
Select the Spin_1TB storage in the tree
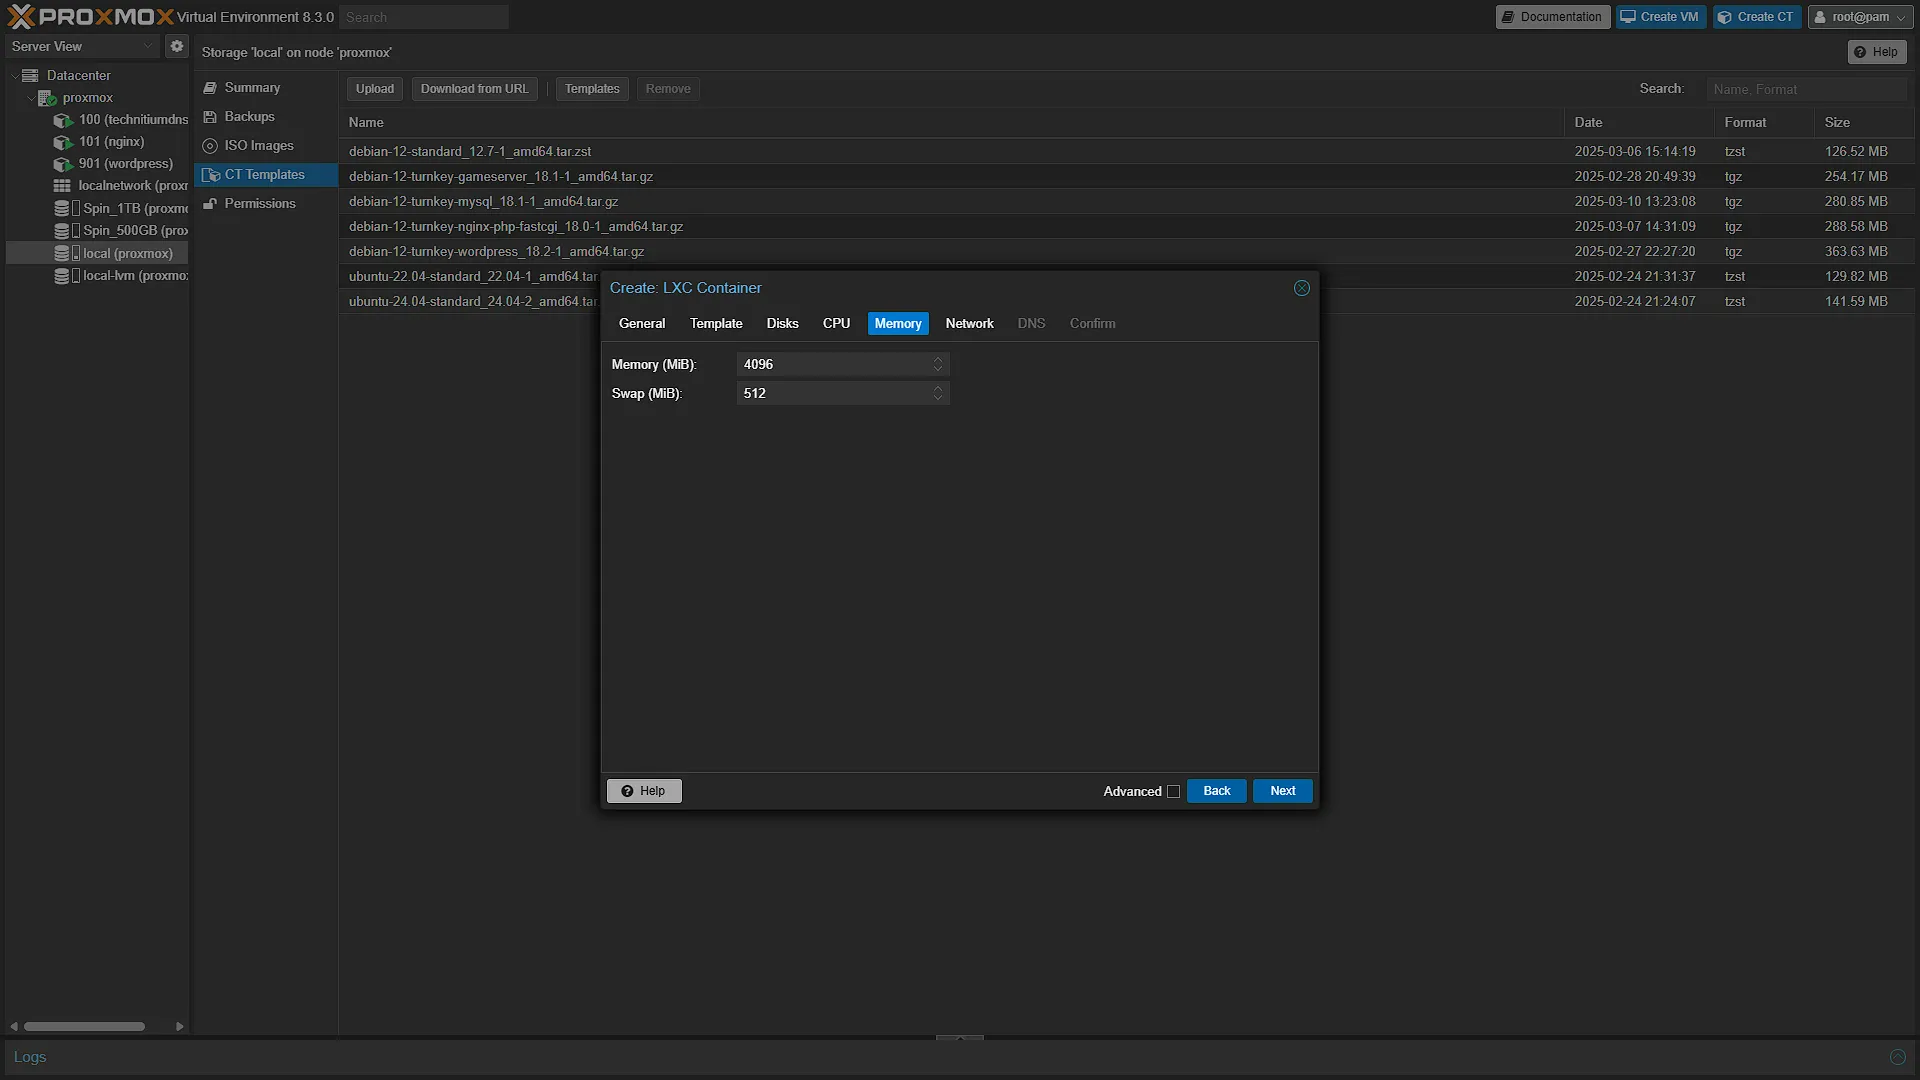122,209
